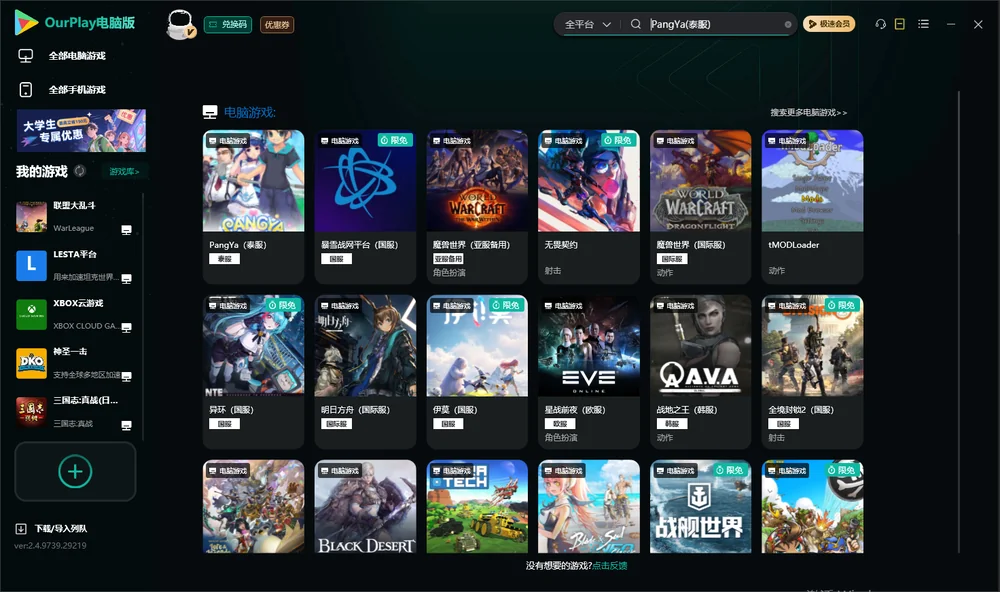Screen dimensions: 1000x592
Task: Open the tMODLoader game card
Action: tap(812, 207)
